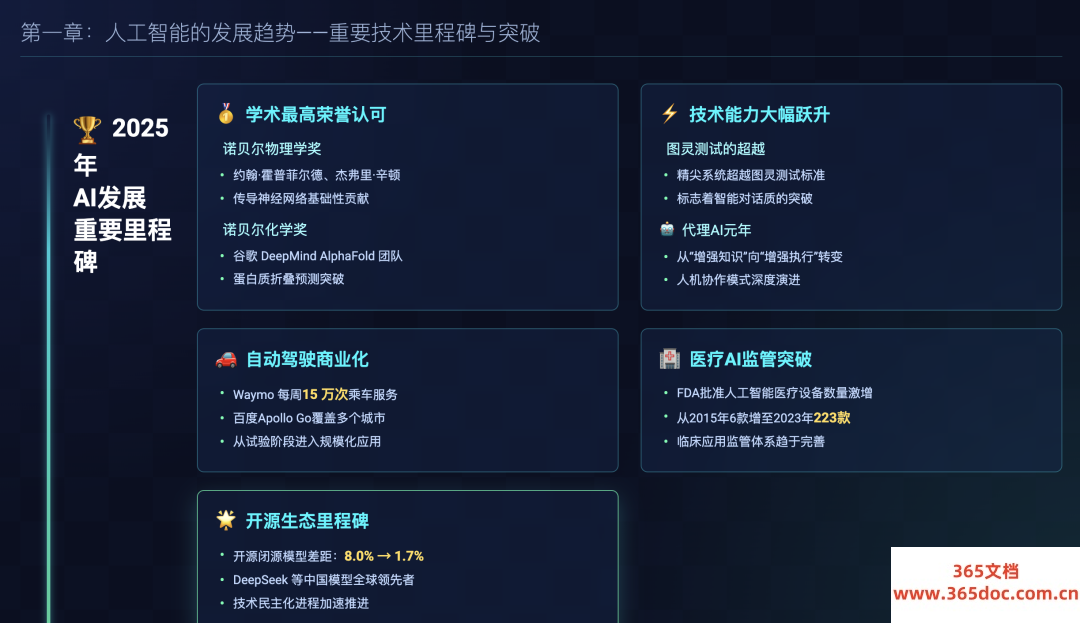Click the highlighted 223款 figure
Image resolution: width=1080 pixels, height=623 pixels.
tap(832, 418)
